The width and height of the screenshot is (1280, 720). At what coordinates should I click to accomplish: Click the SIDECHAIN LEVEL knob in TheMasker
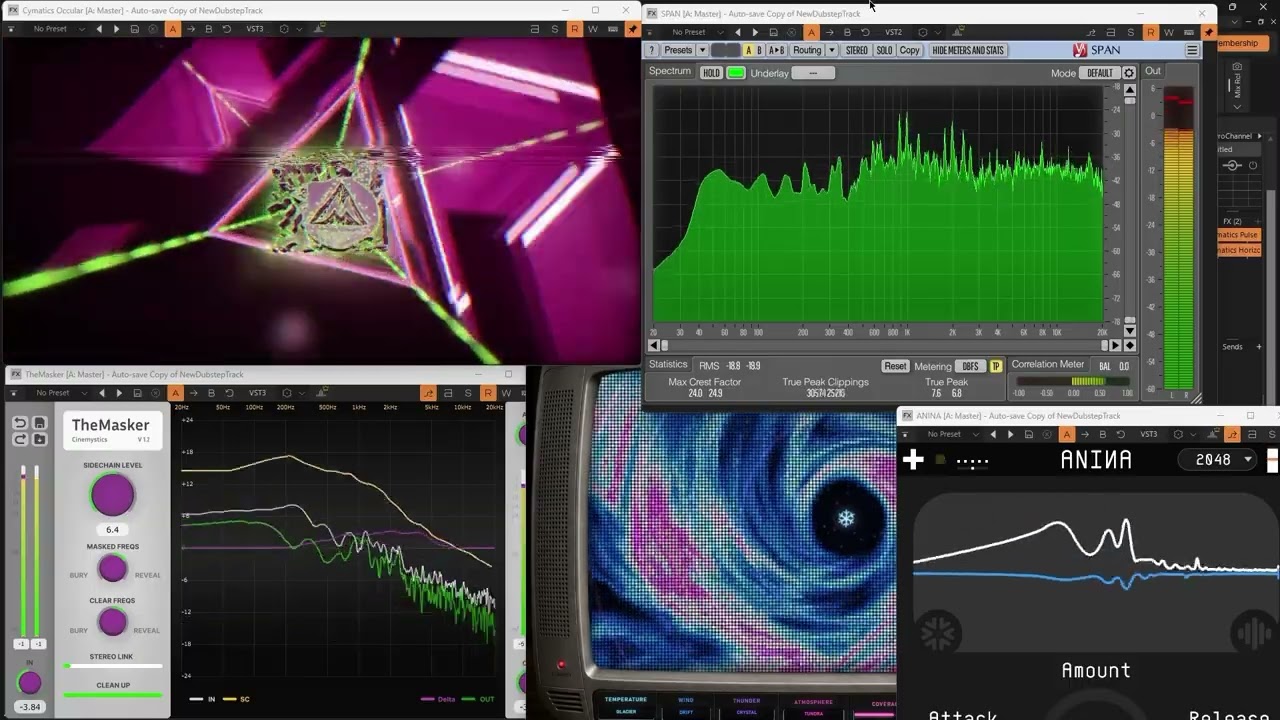coord(112,495)
